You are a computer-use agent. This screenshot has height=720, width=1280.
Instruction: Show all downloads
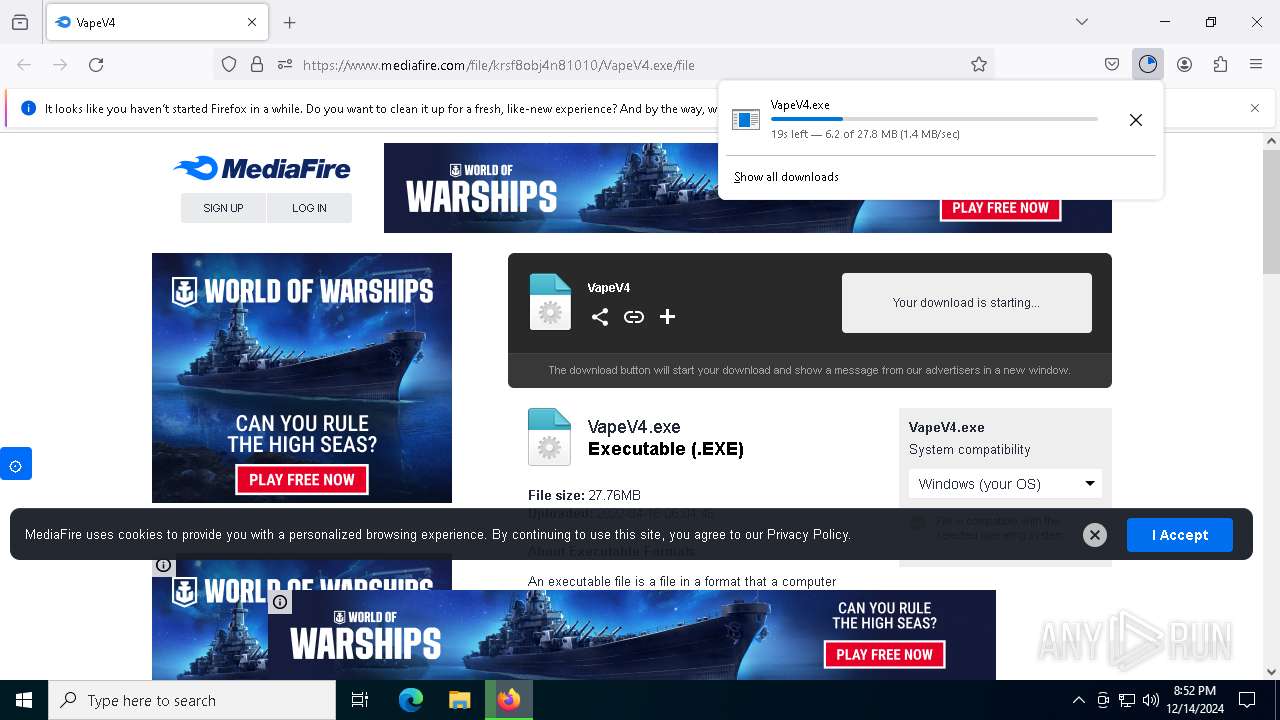pyautogui.click(x=786, y=177)
